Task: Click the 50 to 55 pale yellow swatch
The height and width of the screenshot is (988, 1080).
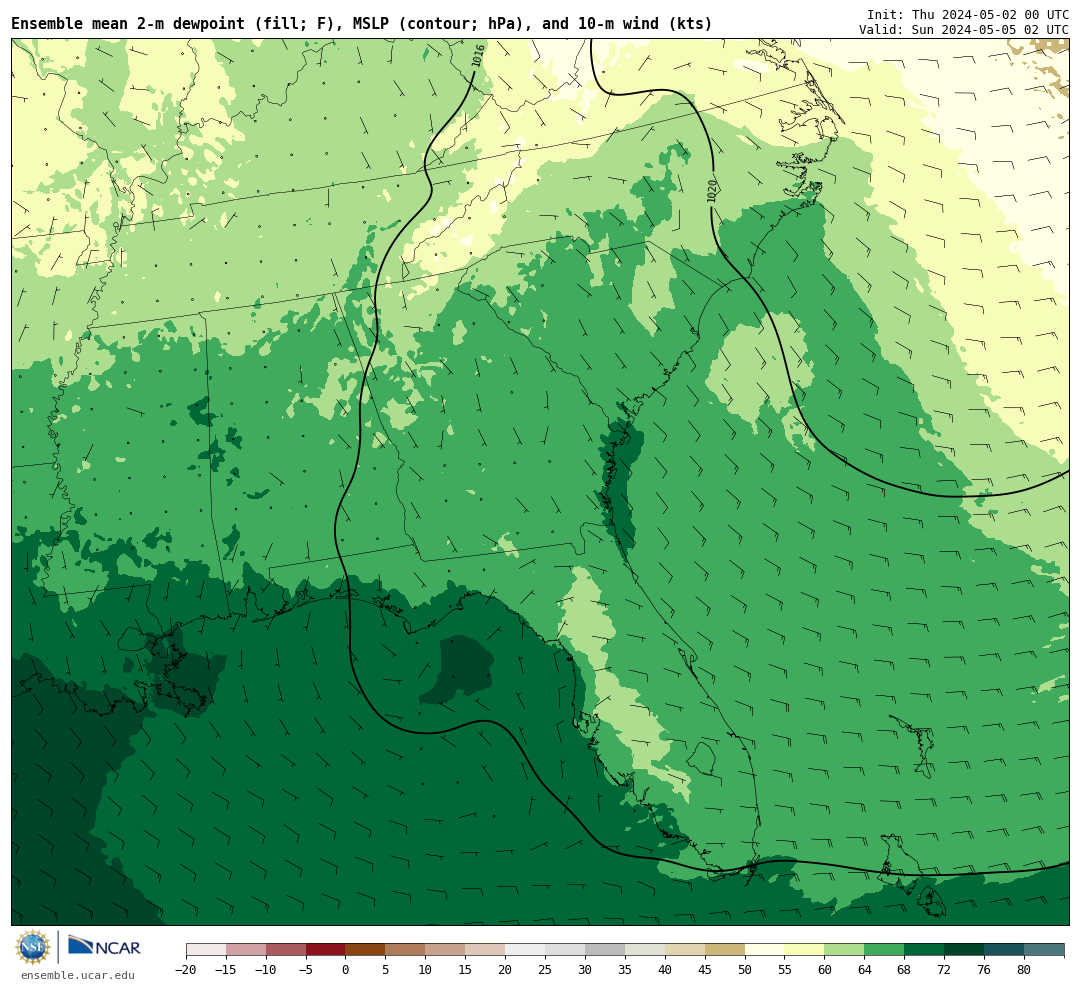Action: (765, 950)
